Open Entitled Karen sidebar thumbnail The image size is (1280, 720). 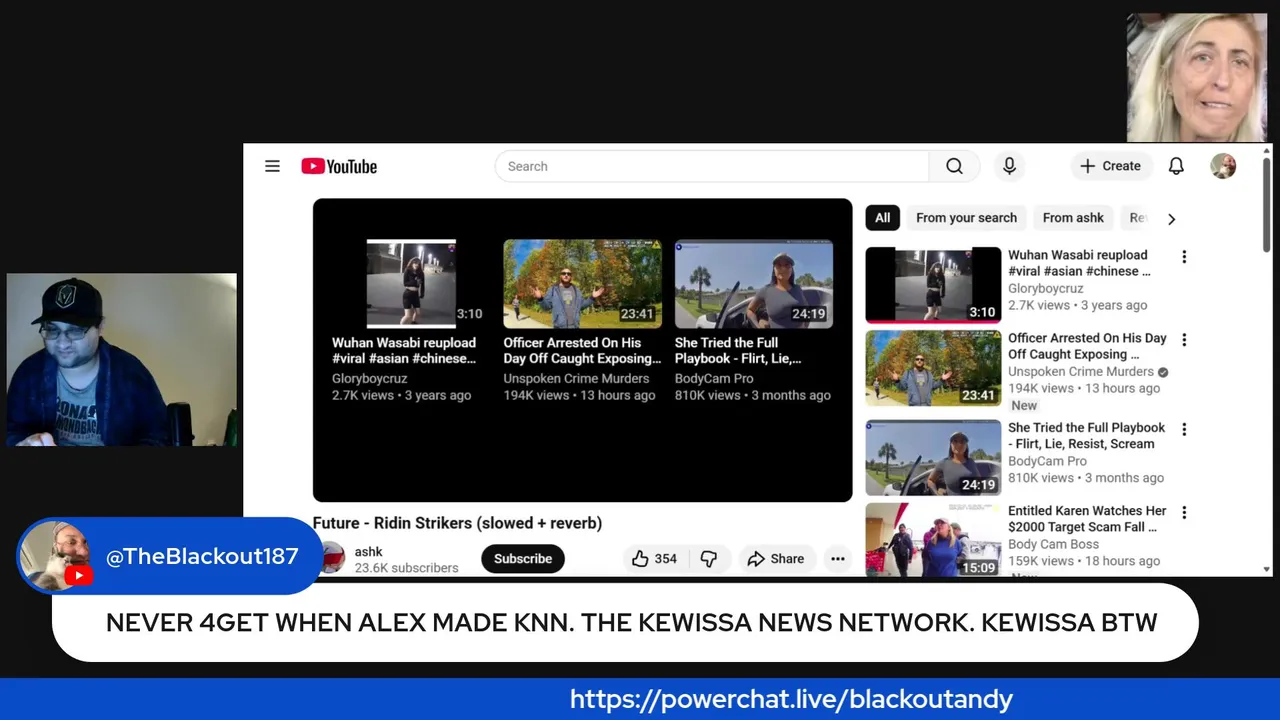(x=933, y=540)
